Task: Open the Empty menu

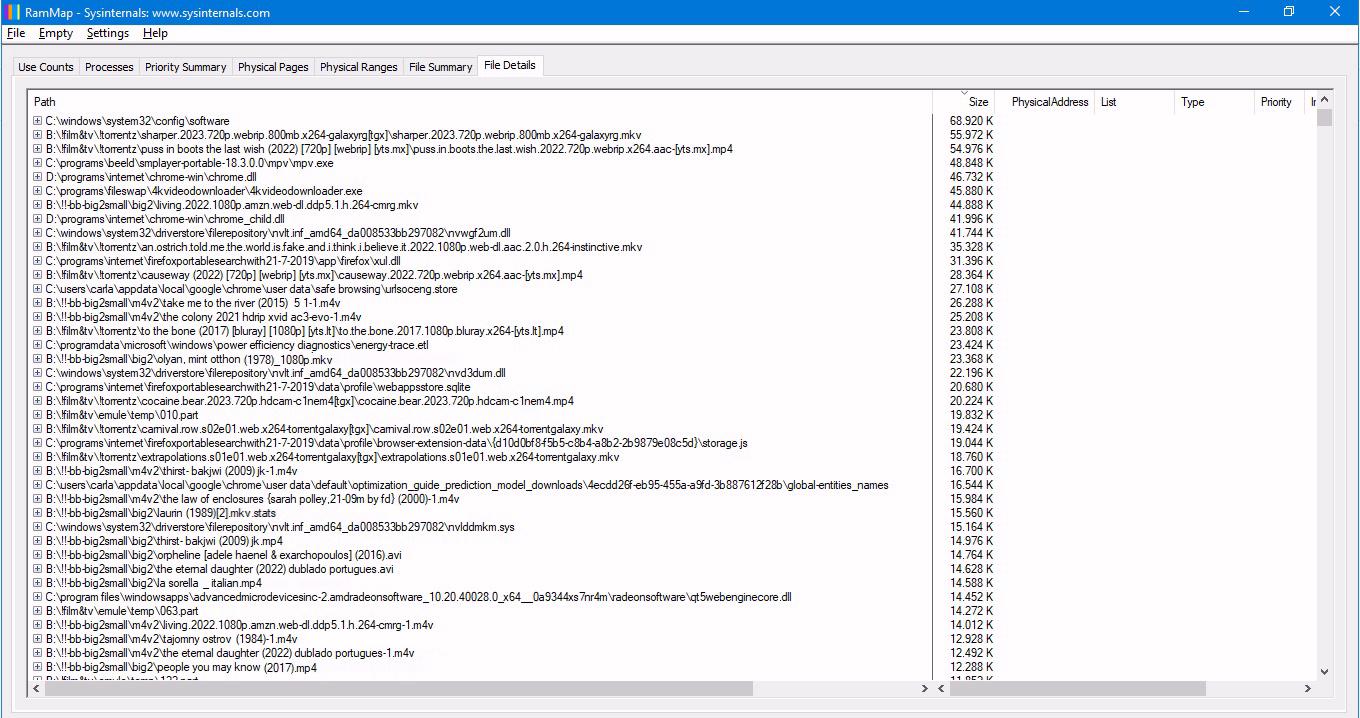Action: pyautogui.click(x=56, y=33)
